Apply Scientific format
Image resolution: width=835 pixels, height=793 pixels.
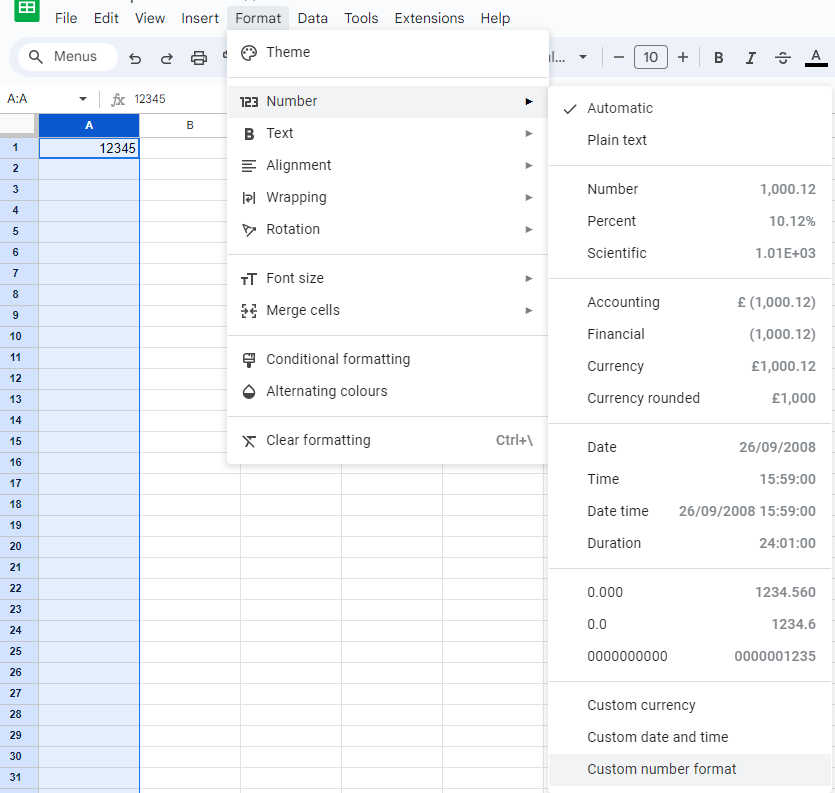click(x=690, y=253)
